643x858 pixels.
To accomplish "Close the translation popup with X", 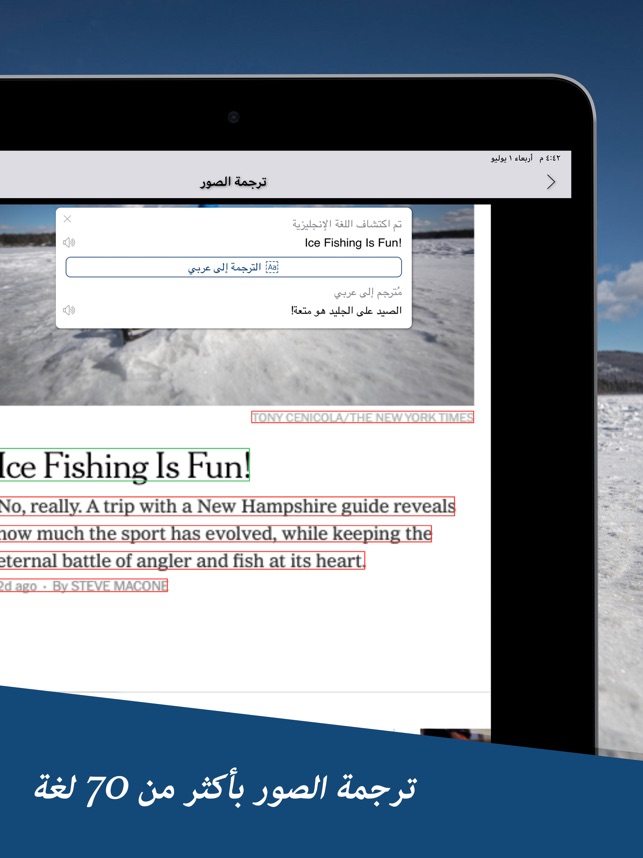I will tap(67, 219).
